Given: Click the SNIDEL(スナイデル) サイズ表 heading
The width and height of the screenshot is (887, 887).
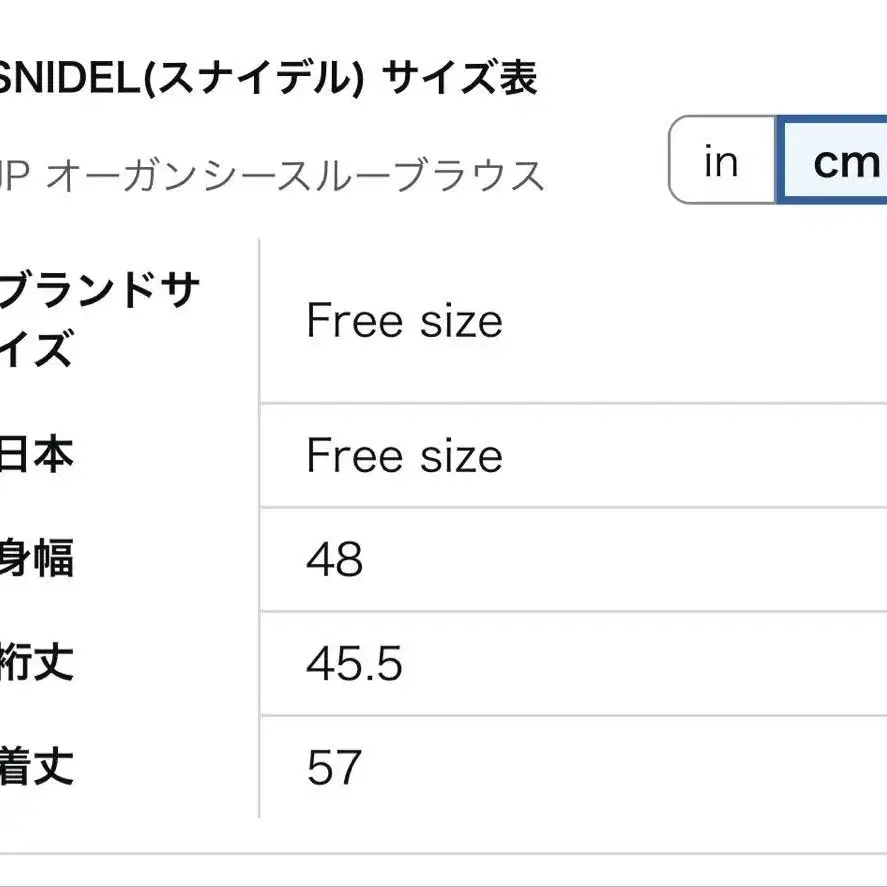Looking at the screenshot, I should click(x=267, y=79).
